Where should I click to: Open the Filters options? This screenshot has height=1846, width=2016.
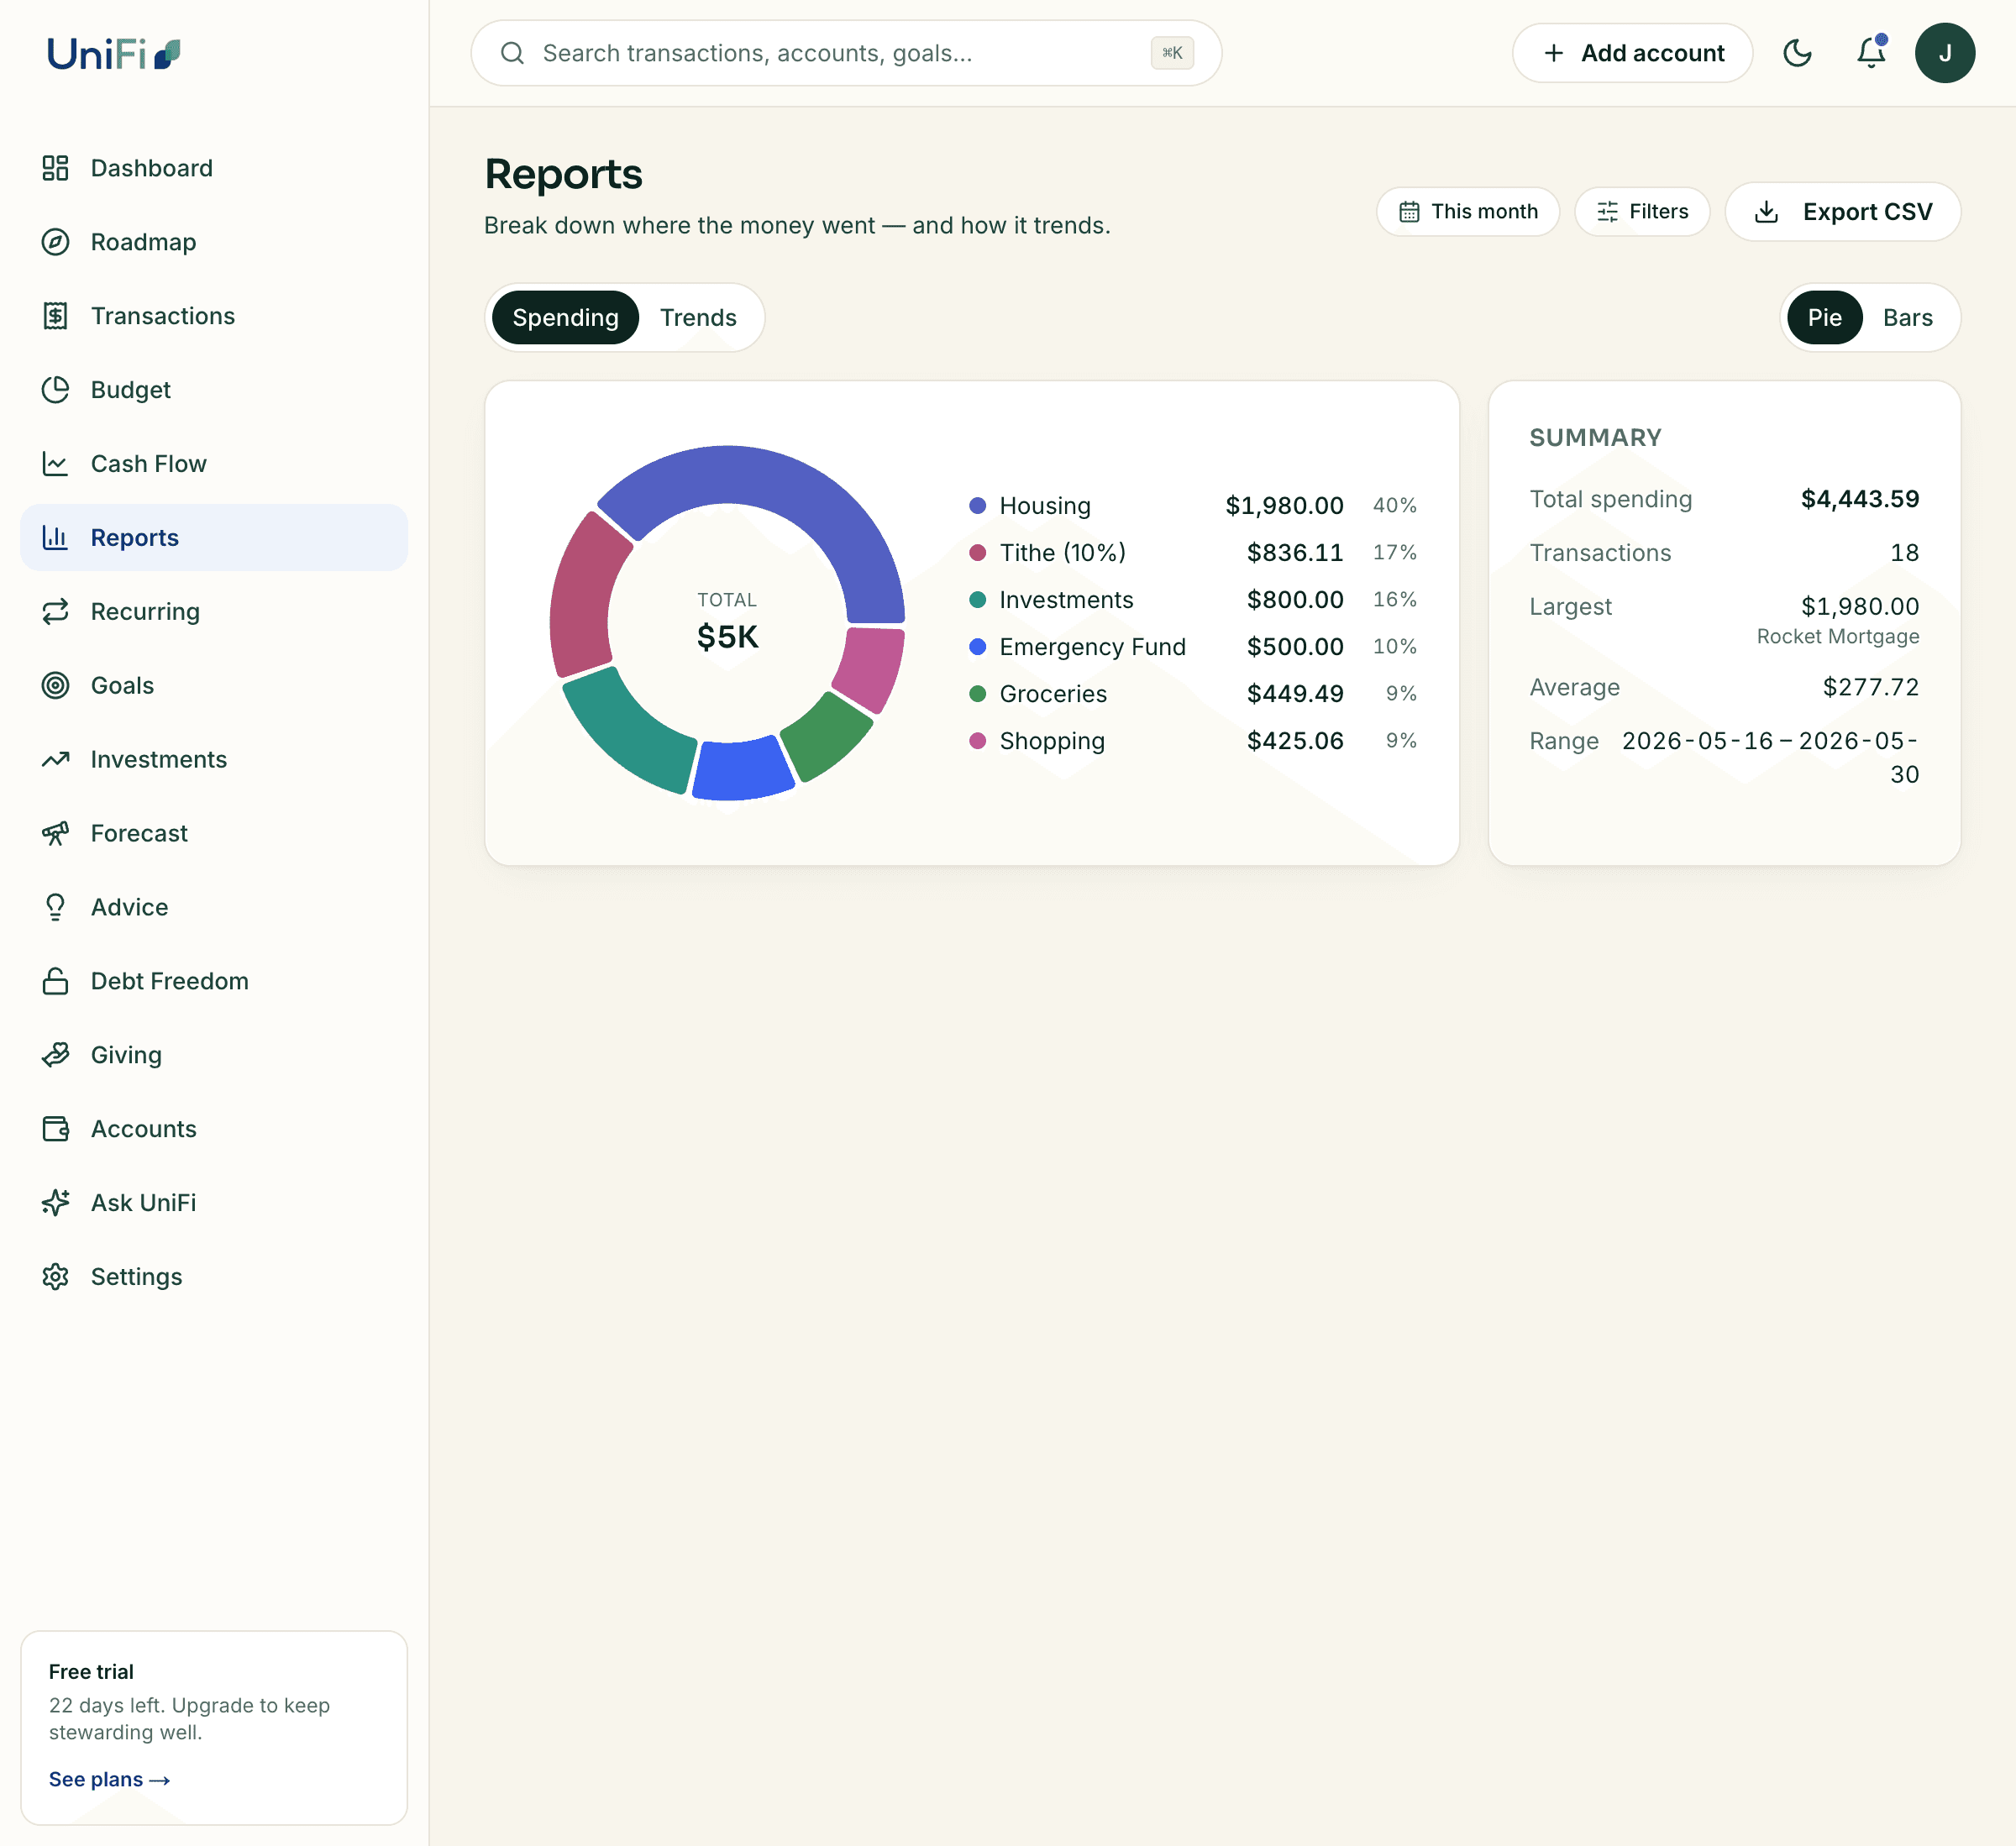pyautogui.click(x=1641, y=212)
